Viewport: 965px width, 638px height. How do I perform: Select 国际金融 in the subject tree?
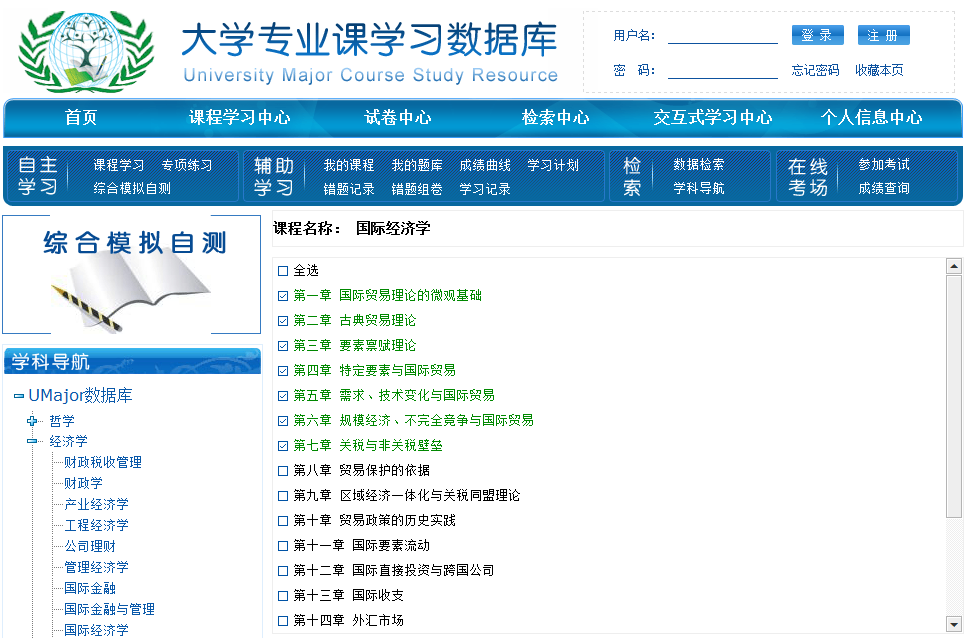pos(90,588)
